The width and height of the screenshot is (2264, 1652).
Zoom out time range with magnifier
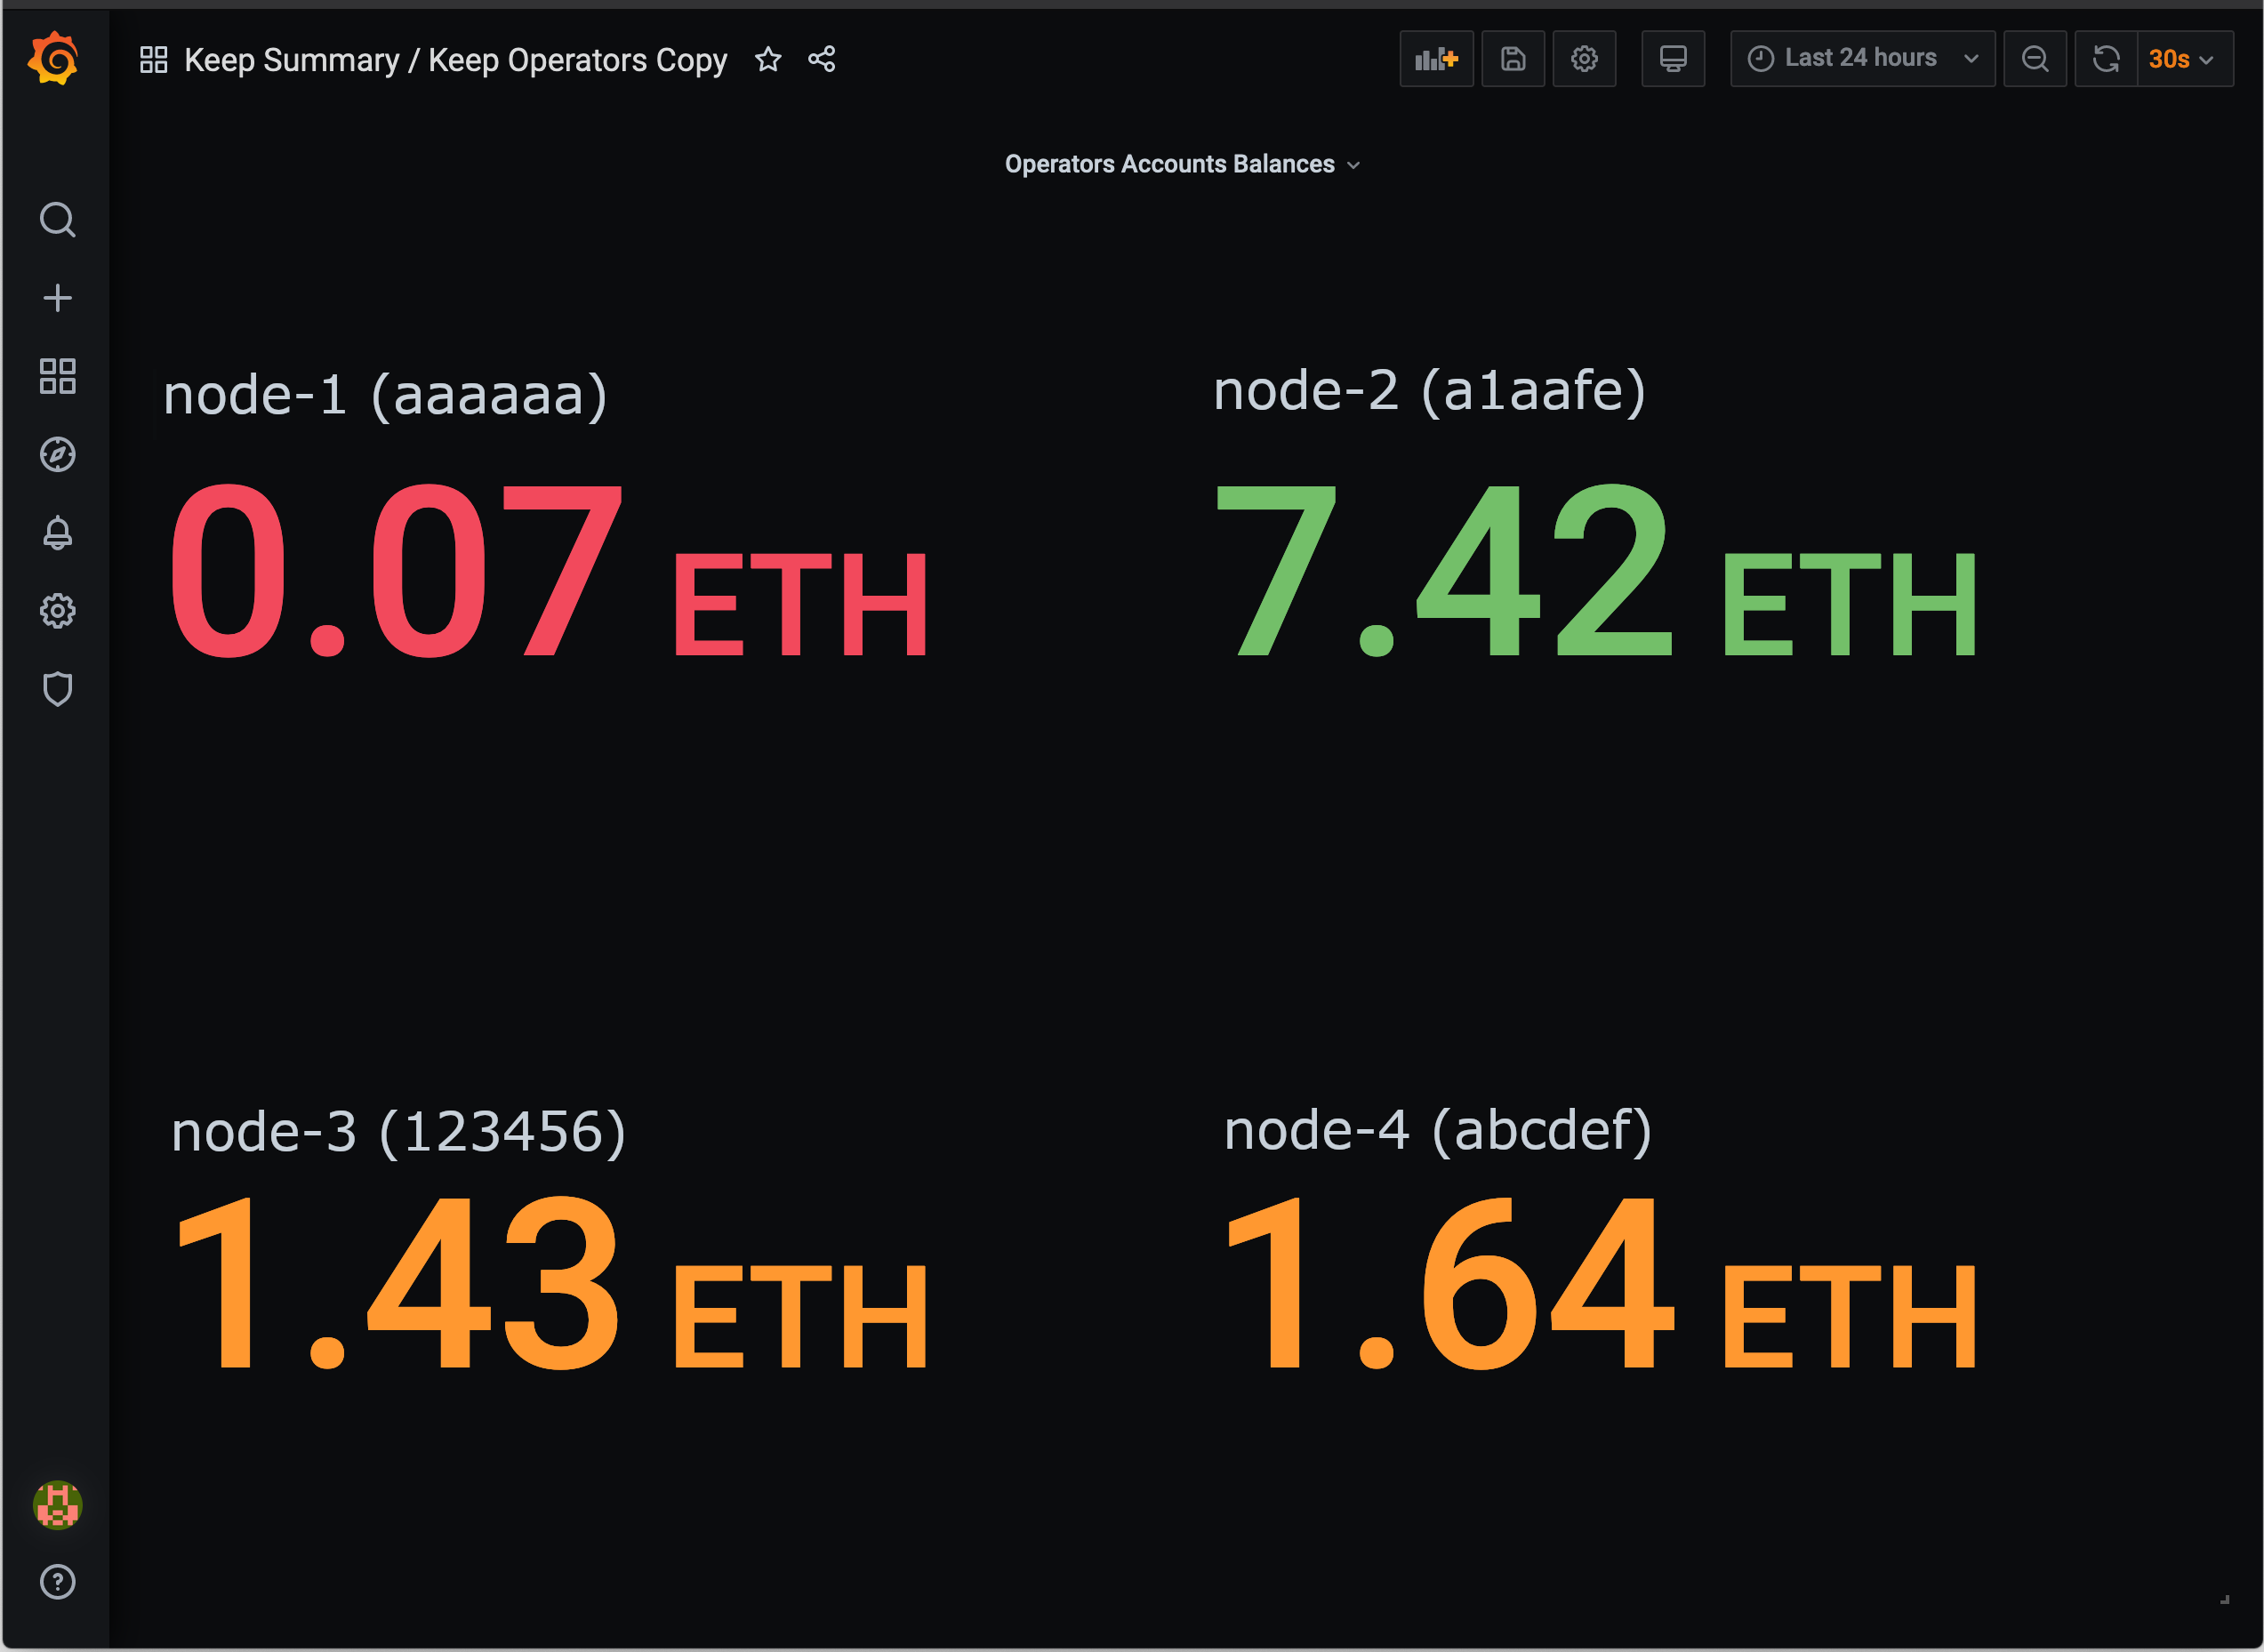click(2035, 59)
